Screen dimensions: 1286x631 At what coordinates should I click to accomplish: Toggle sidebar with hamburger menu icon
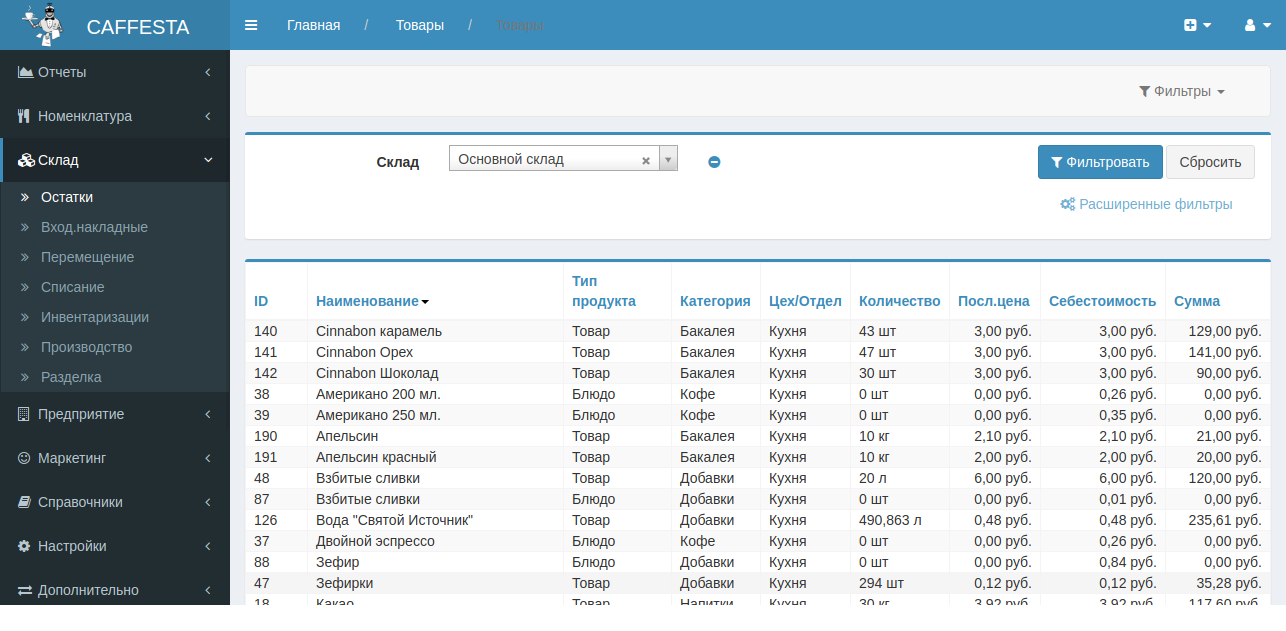click(251, 25)
